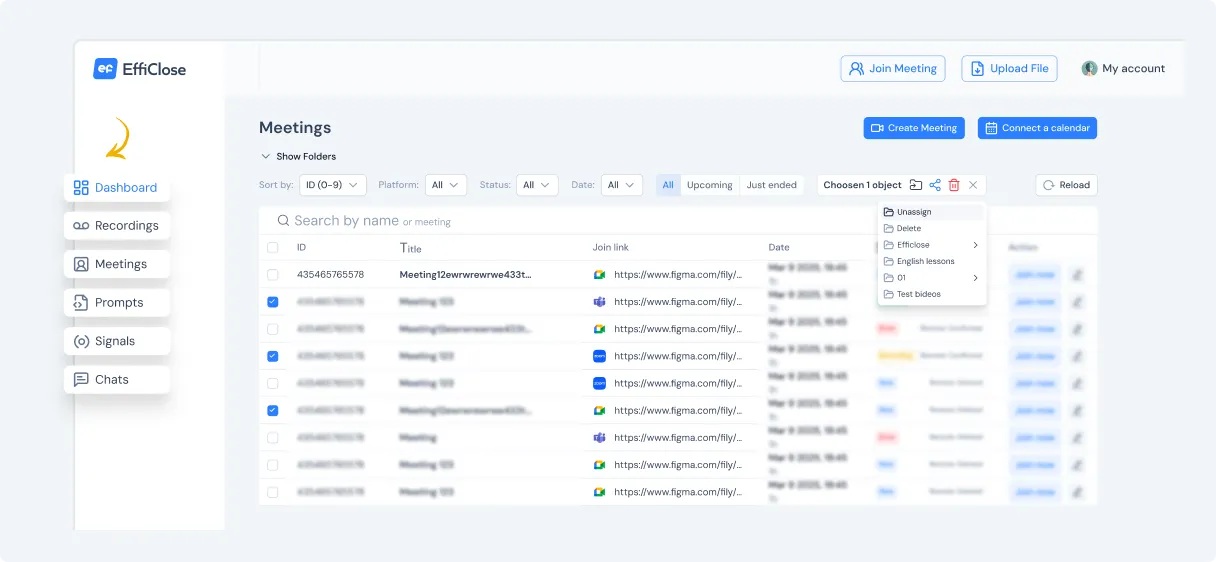Open the Platform filter dropdown

(x=446, y=185)
